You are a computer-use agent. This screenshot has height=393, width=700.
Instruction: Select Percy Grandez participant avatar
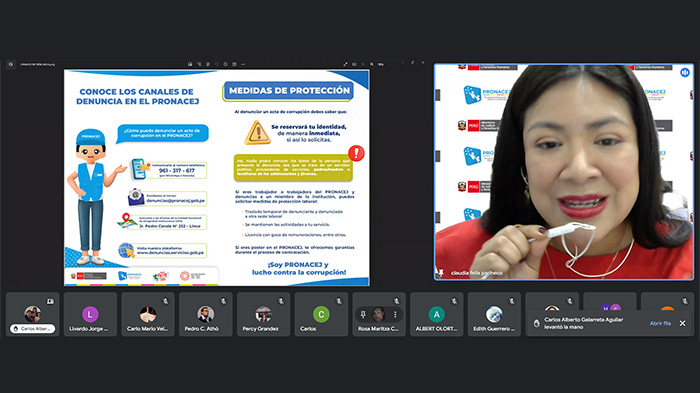[x=263, y=314]
